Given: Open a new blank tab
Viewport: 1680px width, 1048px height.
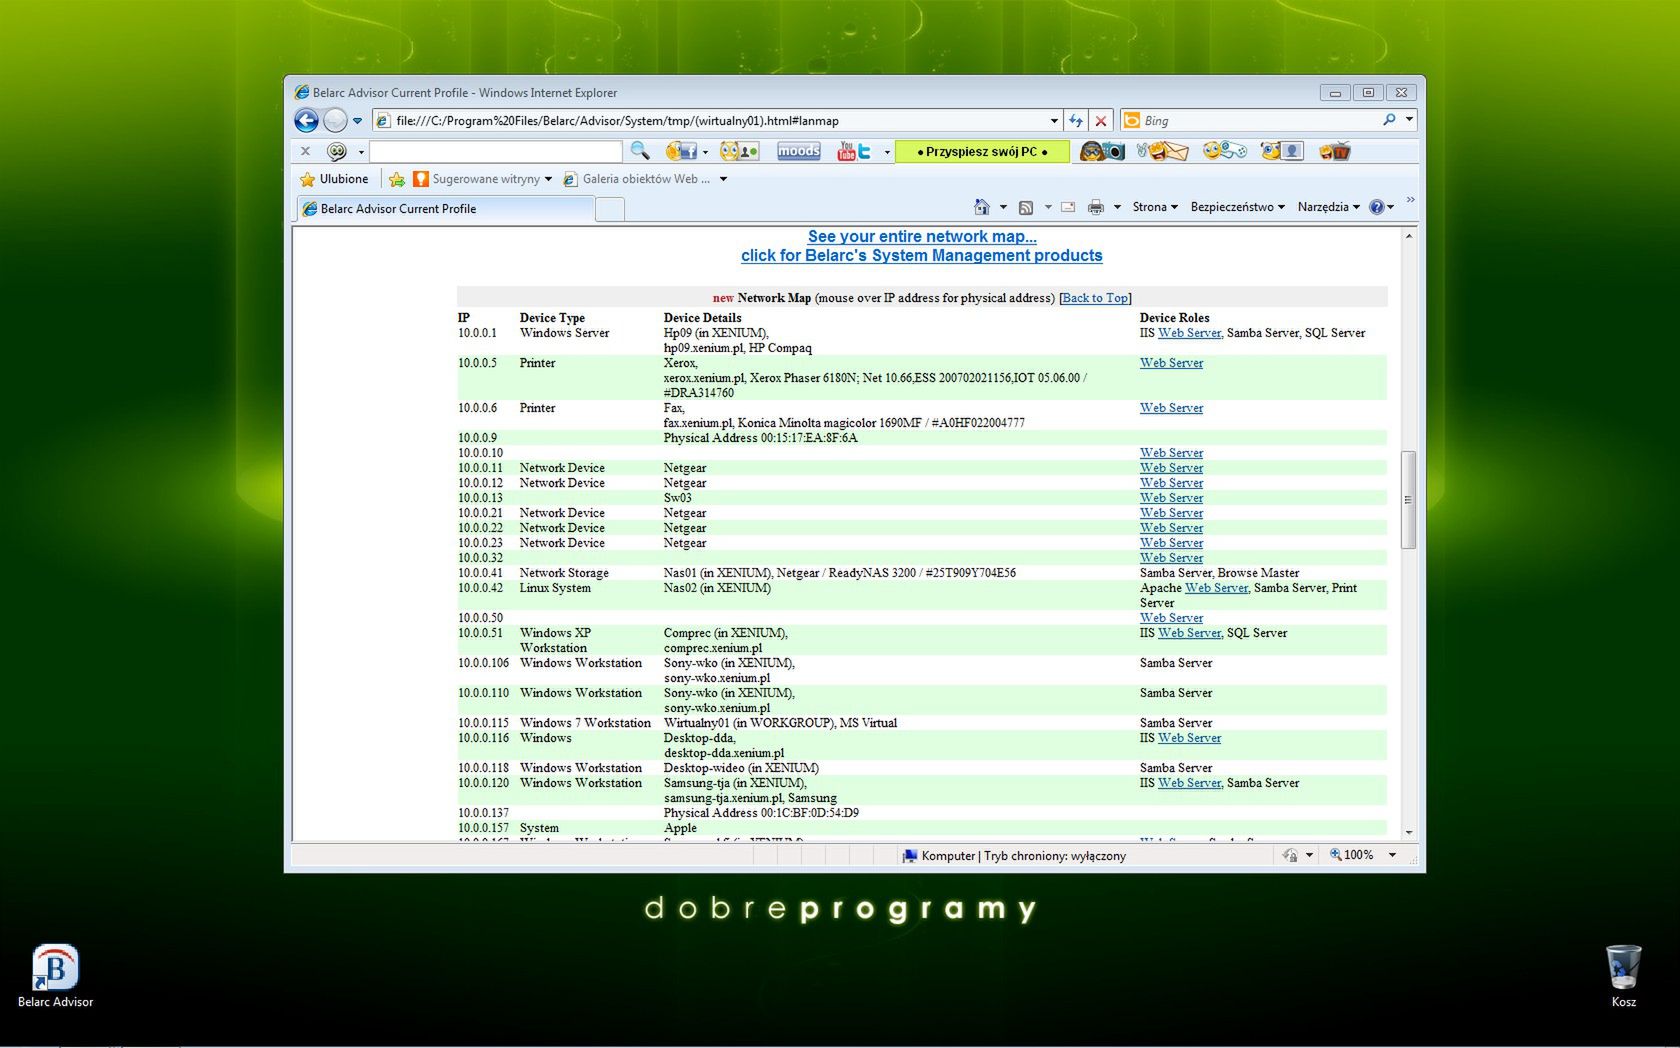Looking at the screenshot, I should [x=610, y=208].
